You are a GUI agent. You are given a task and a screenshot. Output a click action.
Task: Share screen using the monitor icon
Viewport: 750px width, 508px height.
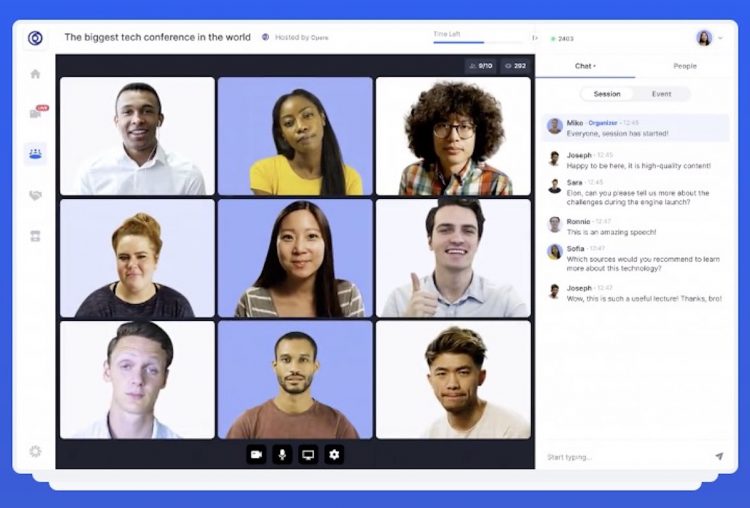[x=308, y=455]
